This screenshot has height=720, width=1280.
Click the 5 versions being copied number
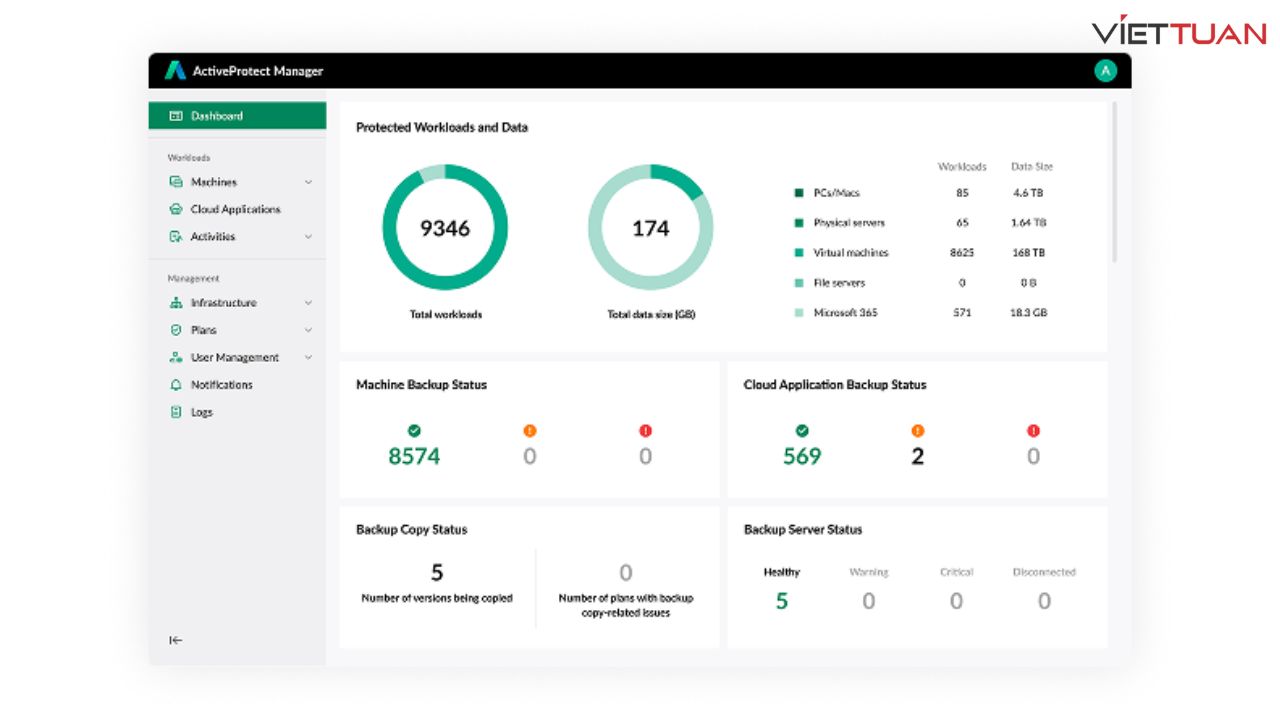pos(437,573)
